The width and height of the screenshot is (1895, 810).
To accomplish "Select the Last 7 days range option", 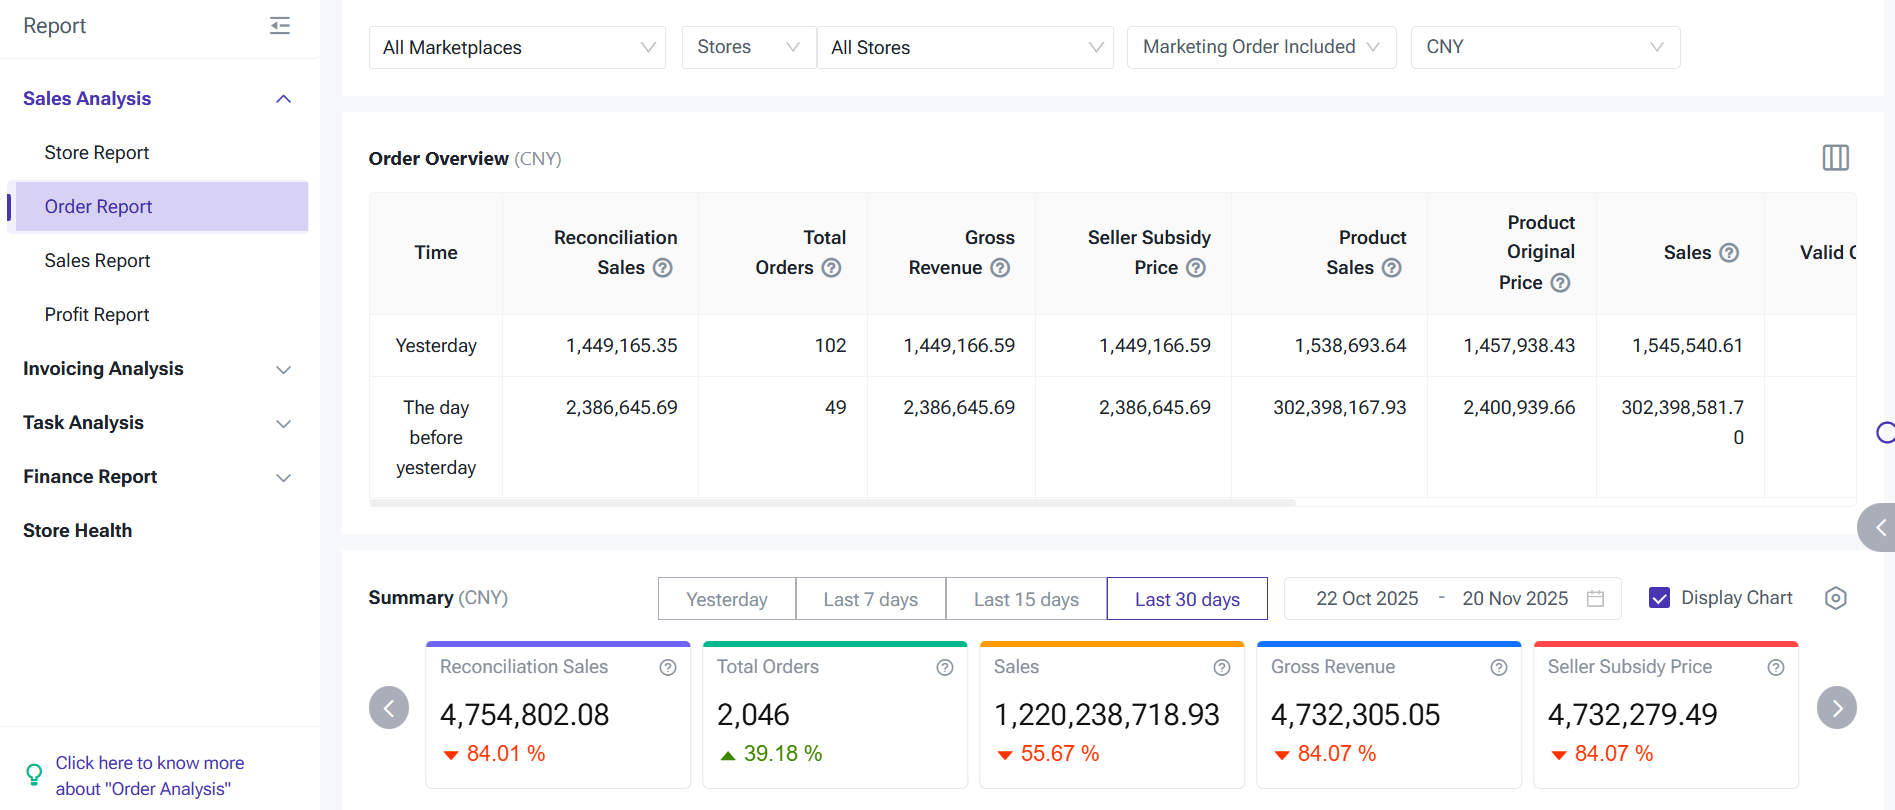I will (870, 599).
